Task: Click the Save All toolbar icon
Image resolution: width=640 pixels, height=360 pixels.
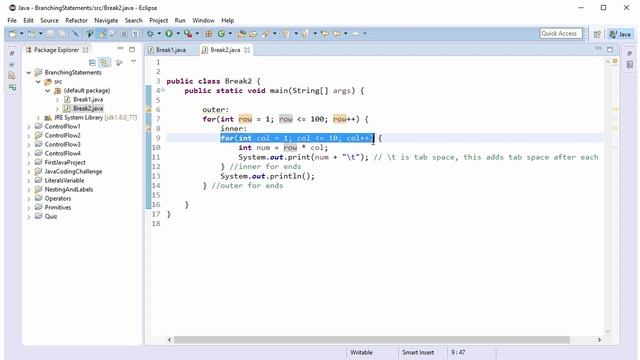Action: [62, 34]
